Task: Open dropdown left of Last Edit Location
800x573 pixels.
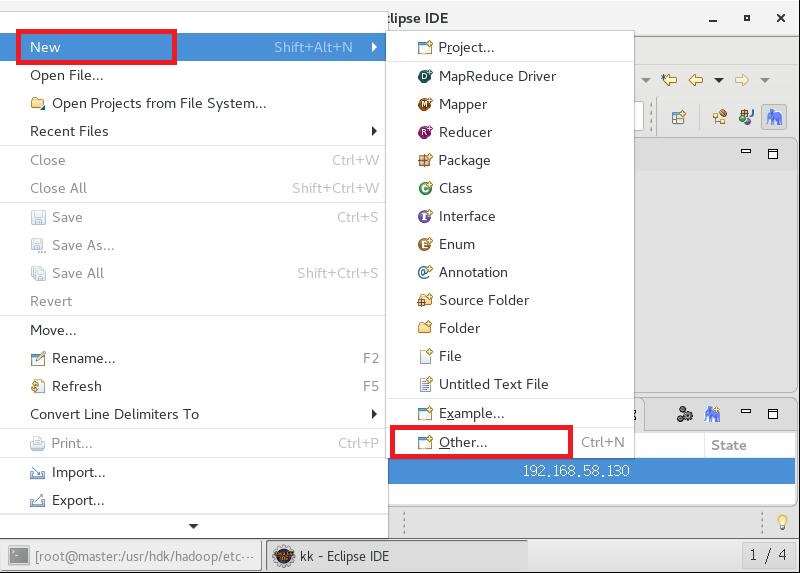Action: point(646,80)
